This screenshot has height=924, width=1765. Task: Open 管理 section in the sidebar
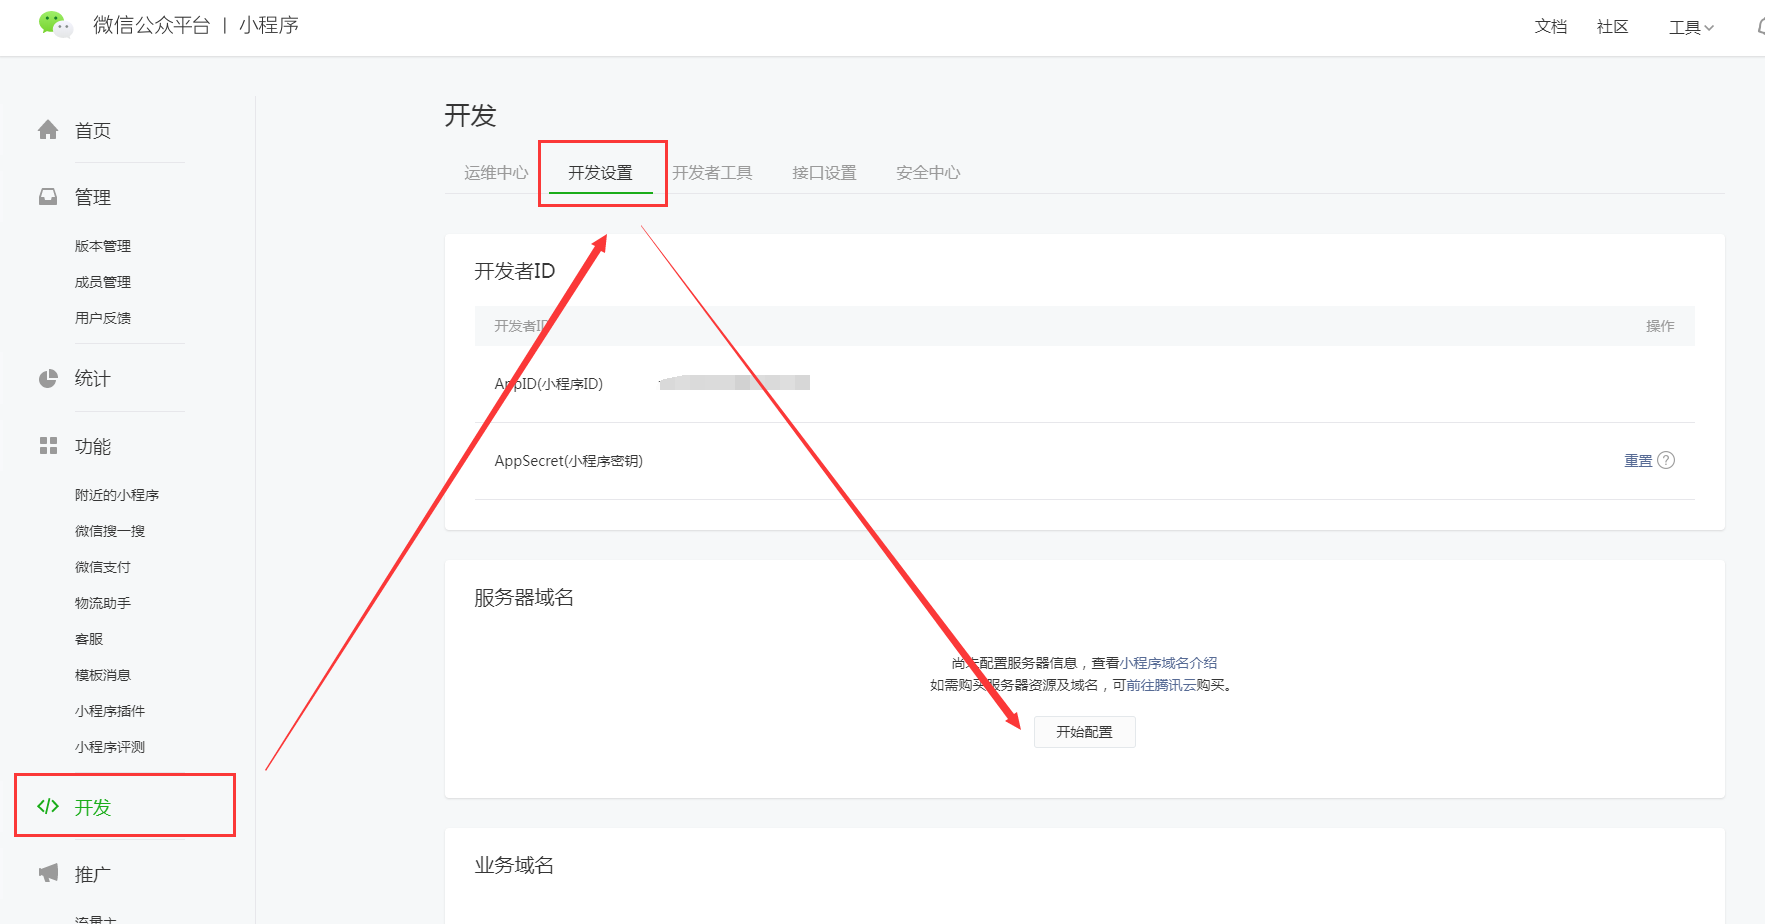[x=93, y=197]
